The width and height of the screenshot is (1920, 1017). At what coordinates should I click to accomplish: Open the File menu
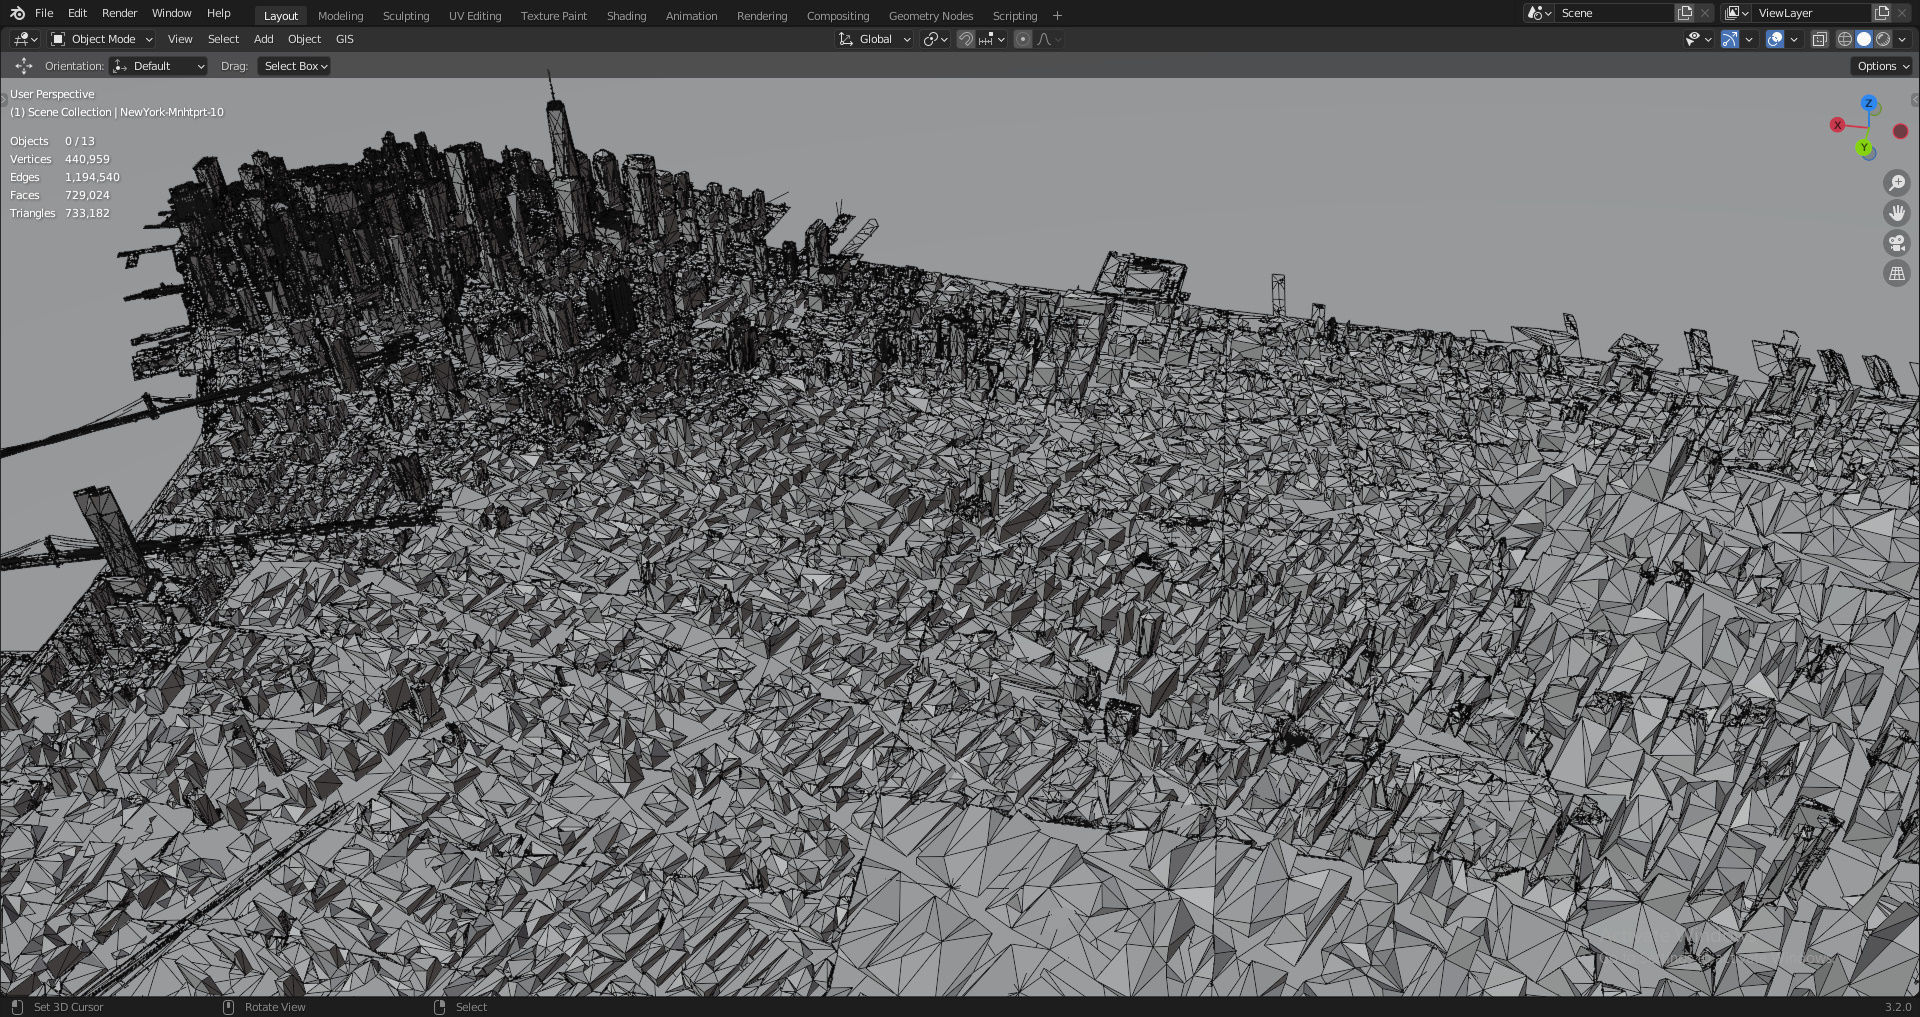(44, 13)
